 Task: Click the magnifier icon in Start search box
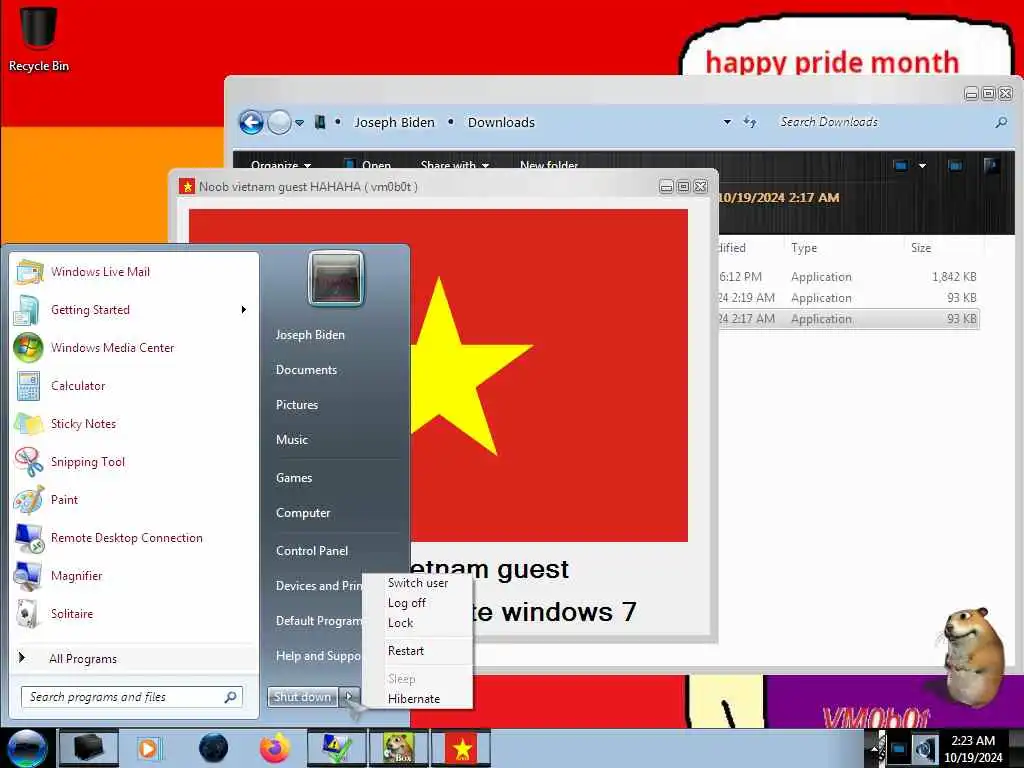pyautogui.click(x=231, y=697)
